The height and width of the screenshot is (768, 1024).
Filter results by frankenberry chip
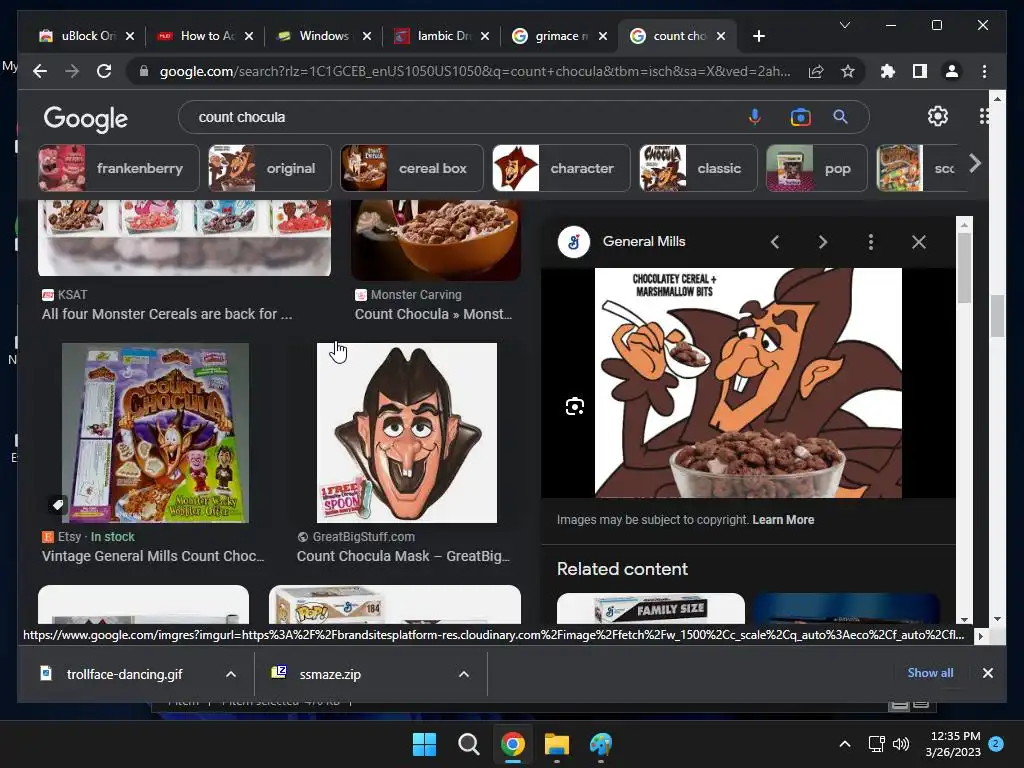(119, 168)
